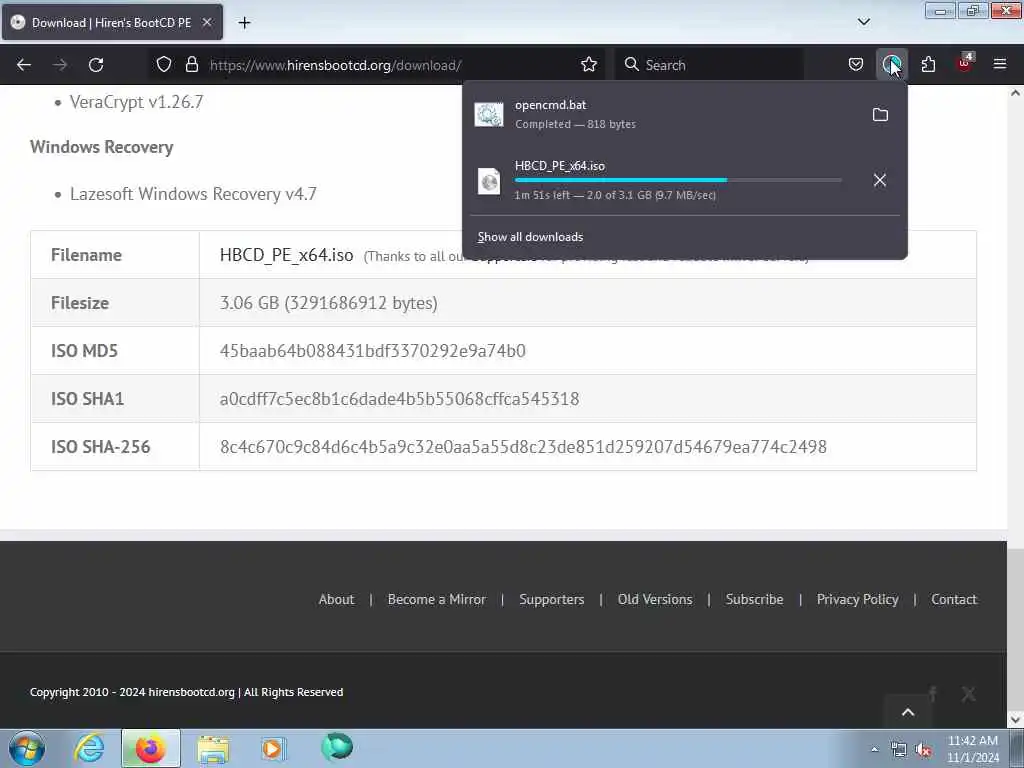
Task: Open Windows Explorer from the taskbar
Action: tap(213, 748)
